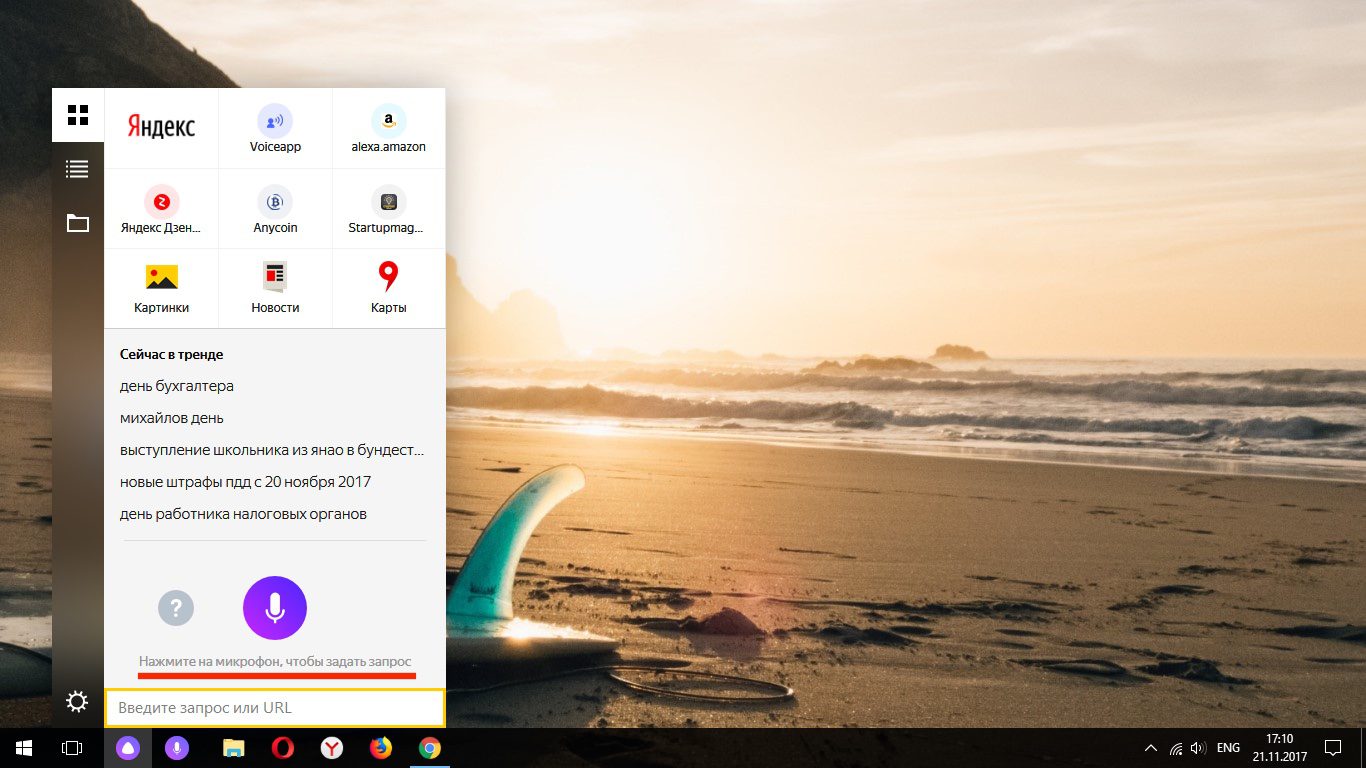1366x768 pixels.
Task: Open the Voiceapp shortcut tile
Action: point(275,128)
